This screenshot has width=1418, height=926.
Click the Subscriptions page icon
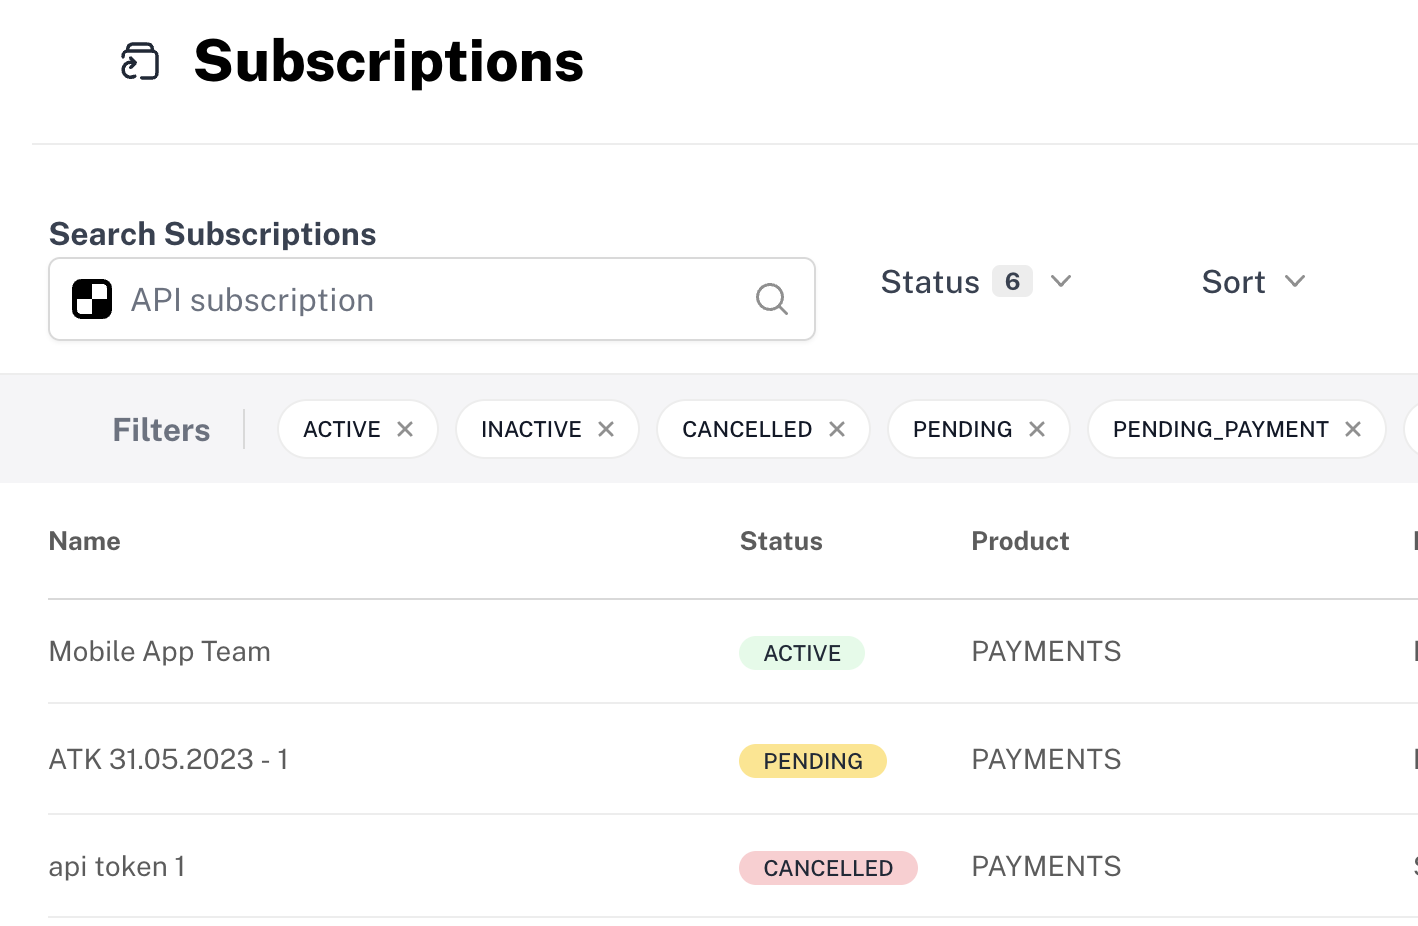point(139,61)
